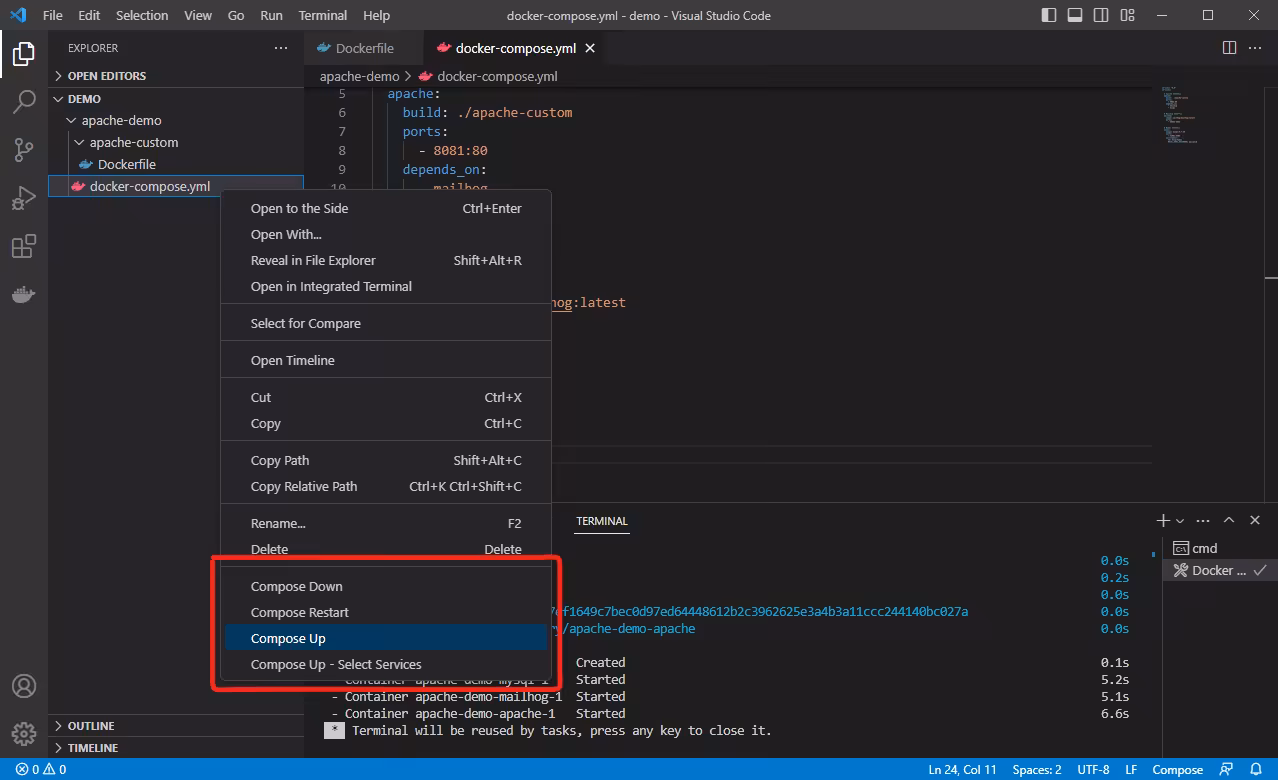Viewport: 1278px width, 780px height.
Task: Click the feedback icon in status bar
Action: tap(1227, 770)
